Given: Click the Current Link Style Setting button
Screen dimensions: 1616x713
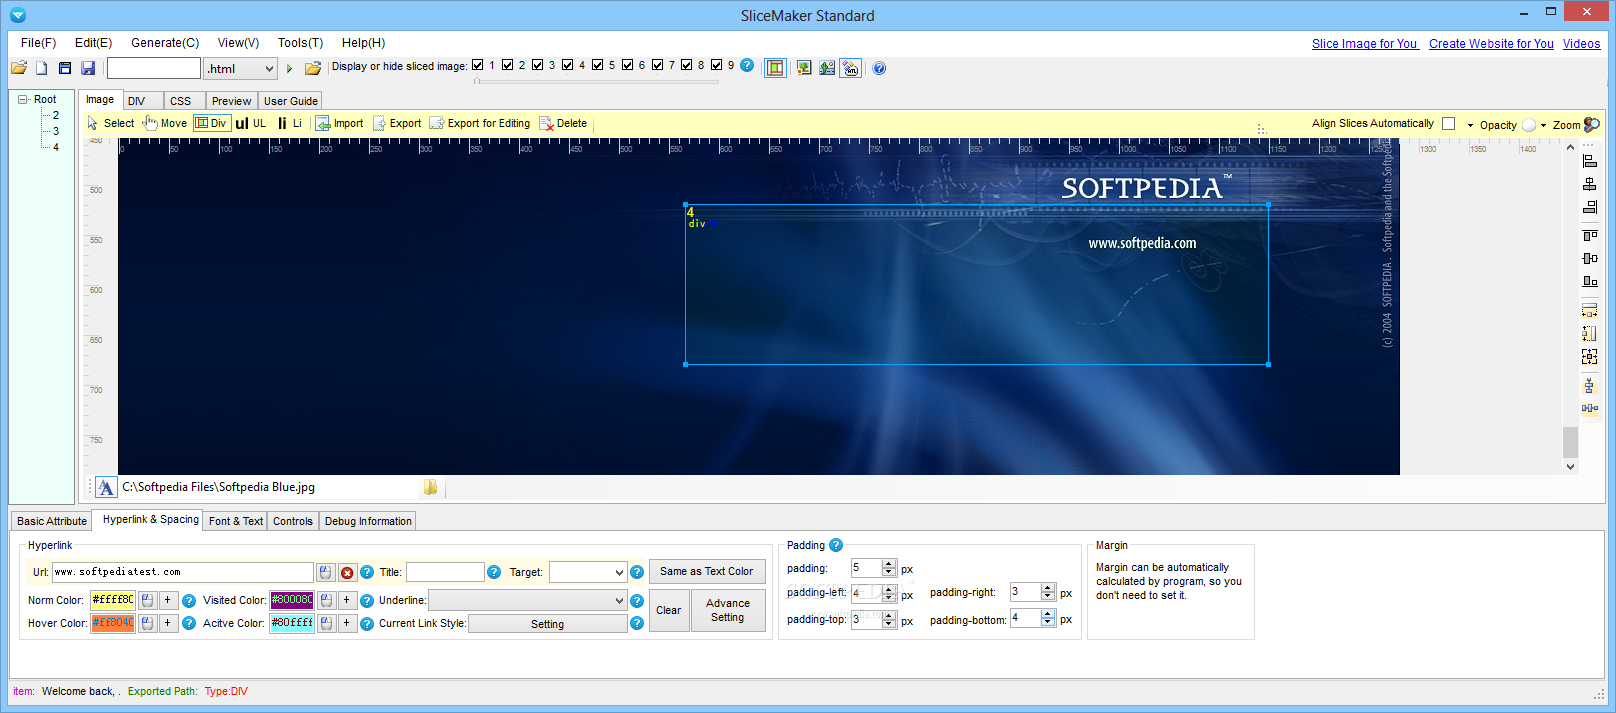Looking at the screenshot, I should coord(548,624).
